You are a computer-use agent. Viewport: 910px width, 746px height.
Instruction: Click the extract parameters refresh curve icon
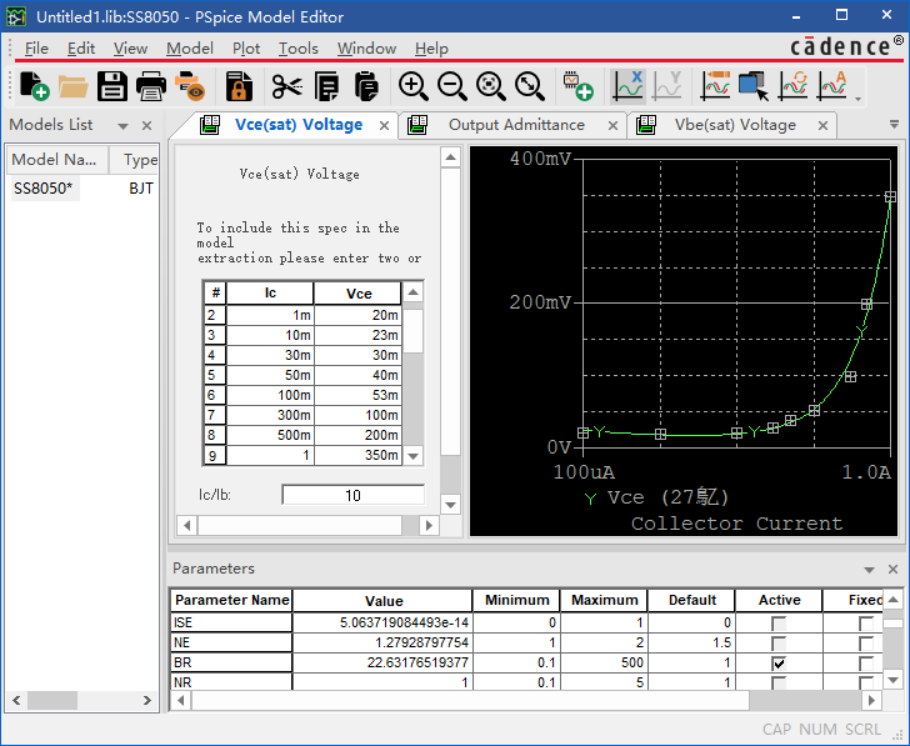(x=793, y=86)
